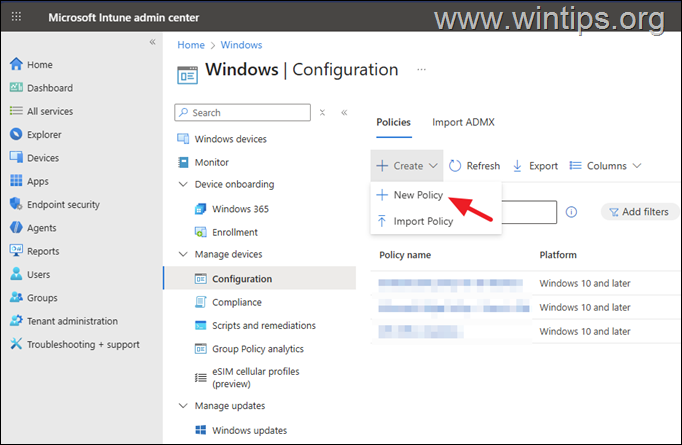Viewport: 682px width, 445px height.
Task: Click the Users person icon
Action: [x=16, y=274]
